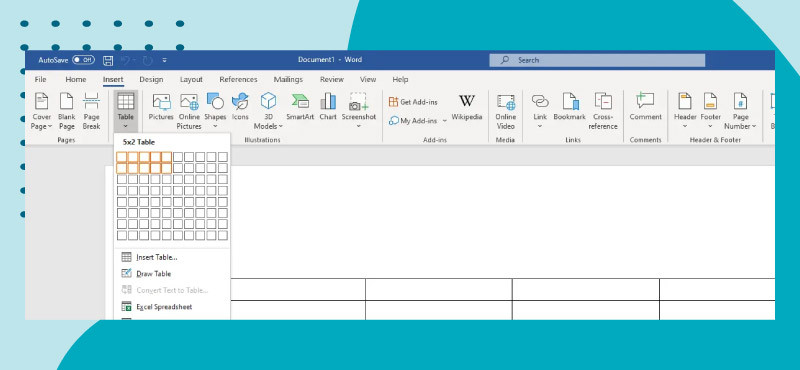The width and height of the screenshot is (800, 370).
Task: Open the Help tab
Action: point(400,80)
